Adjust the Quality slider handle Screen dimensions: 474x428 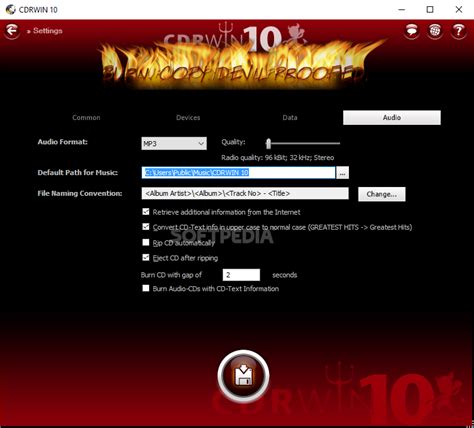[x=268, y=143]
